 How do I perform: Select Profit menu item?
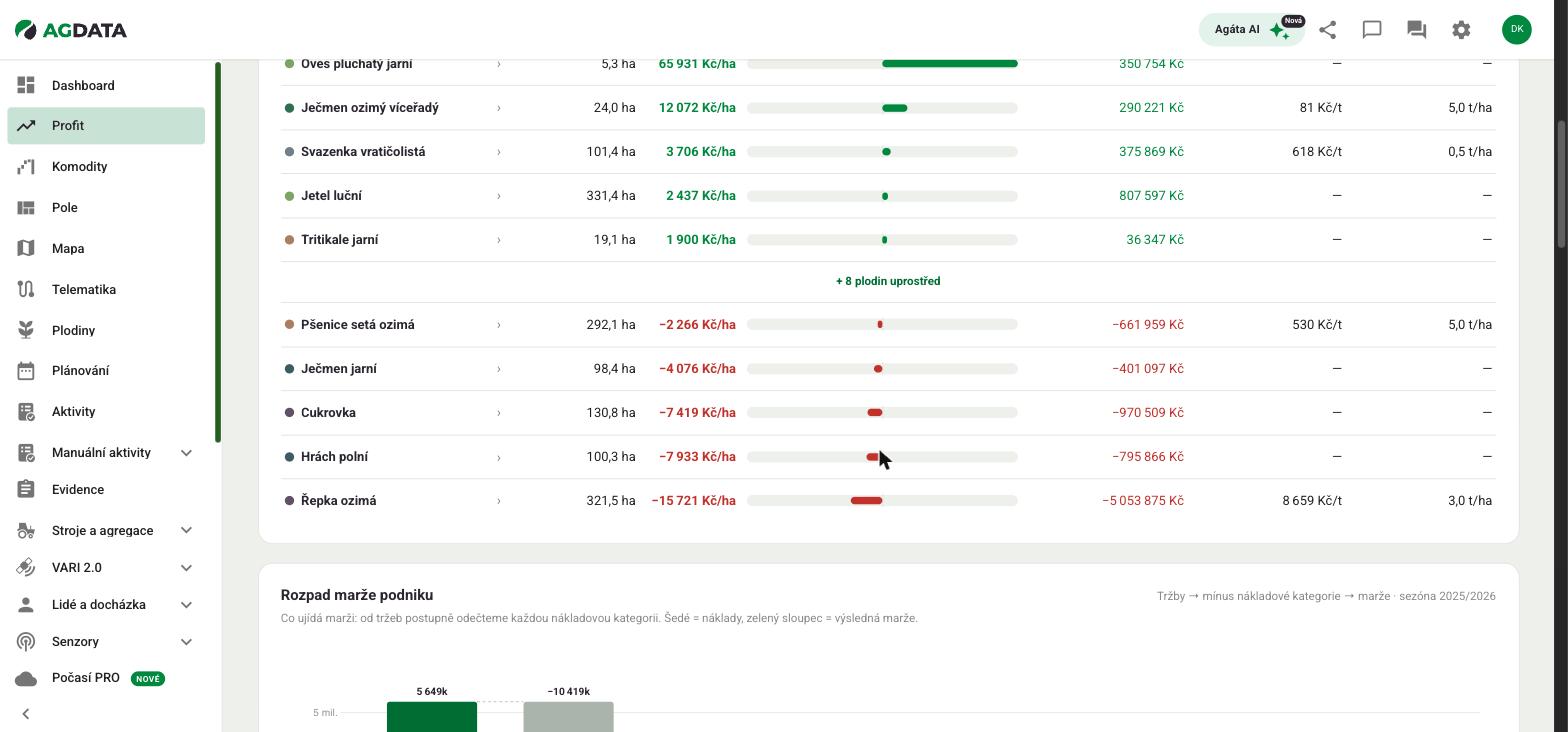tap(106, 126)
